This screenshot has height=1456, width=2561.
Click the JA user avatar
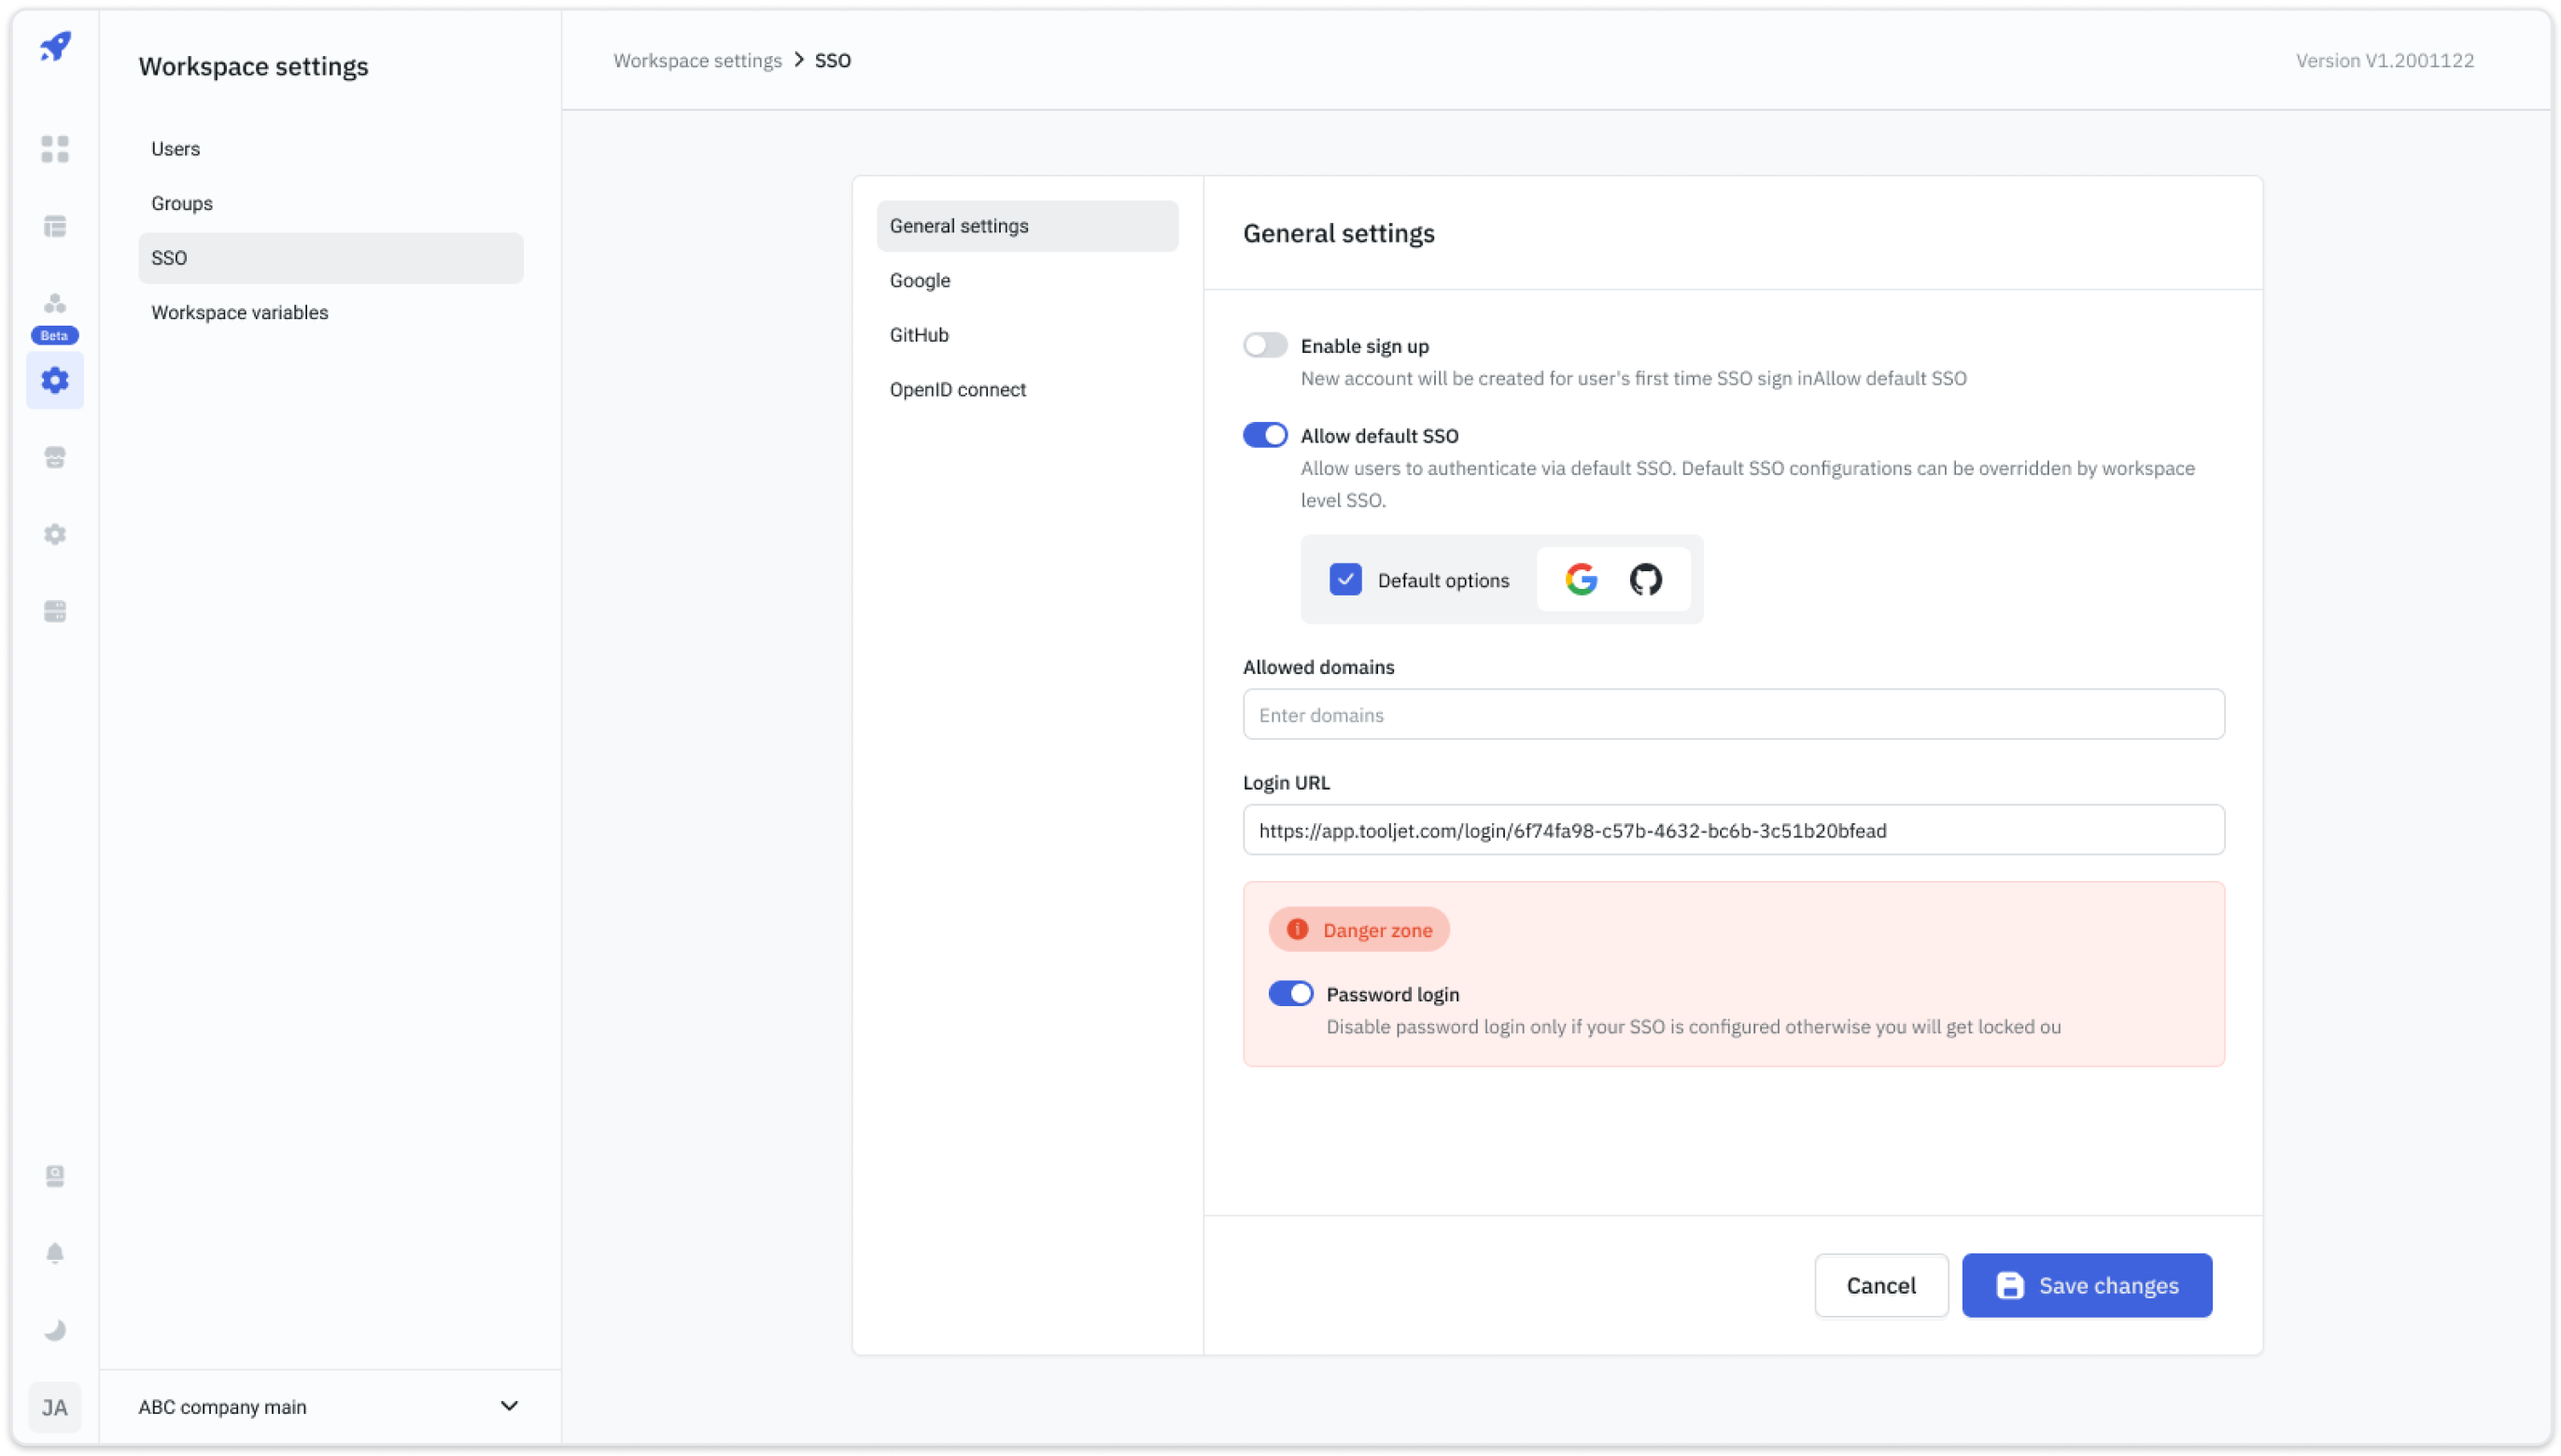tap(55, 1407)
